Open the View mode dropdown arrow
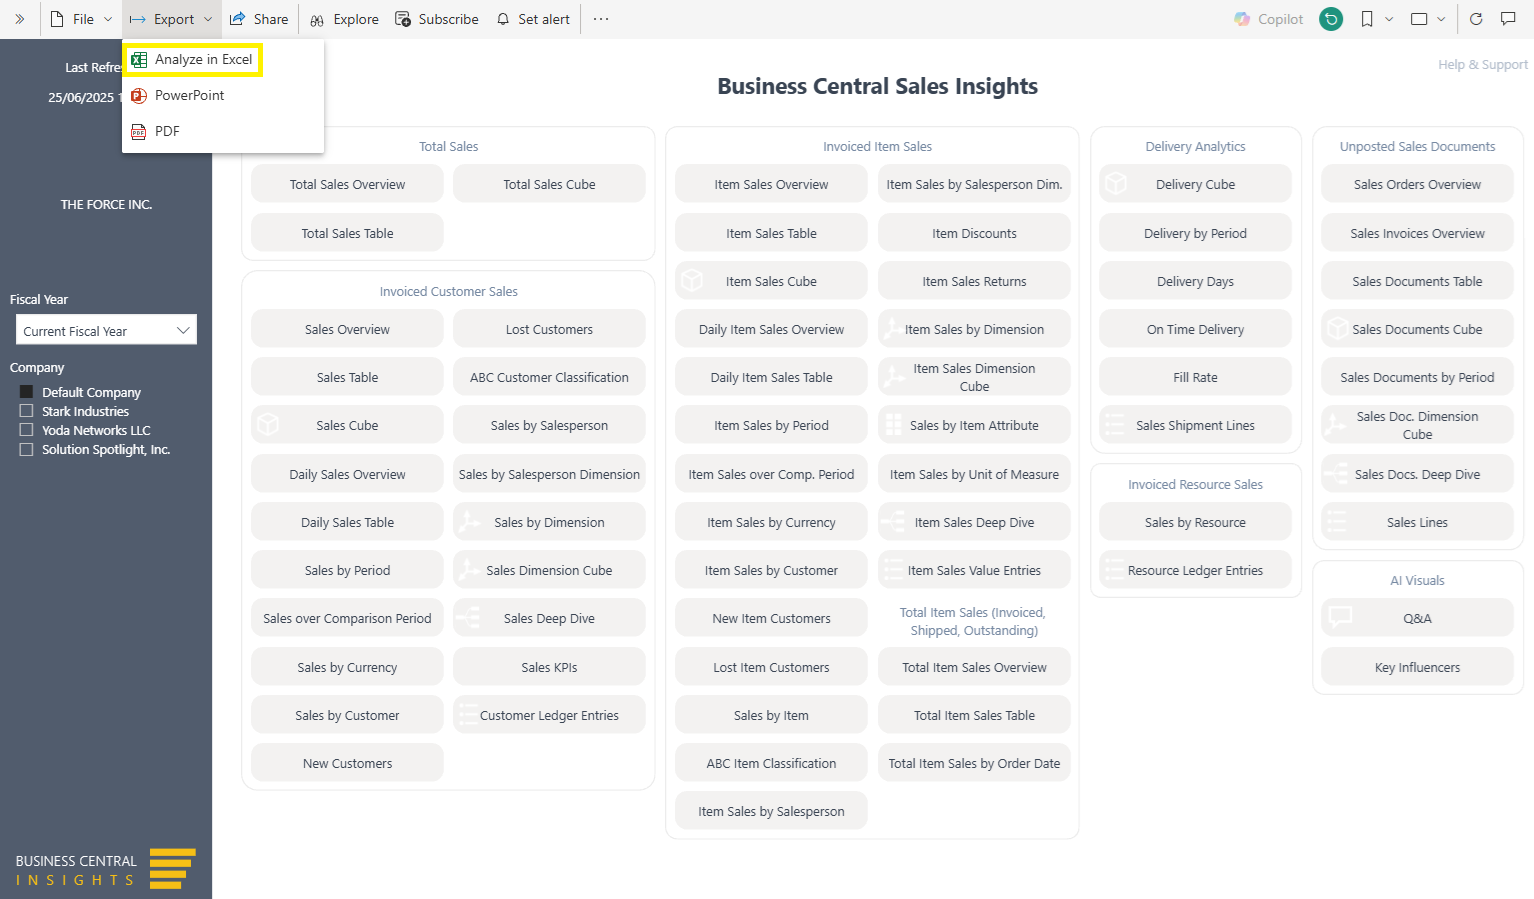This screenshot has width=1534, height=899. click(x=1441, y=19)
